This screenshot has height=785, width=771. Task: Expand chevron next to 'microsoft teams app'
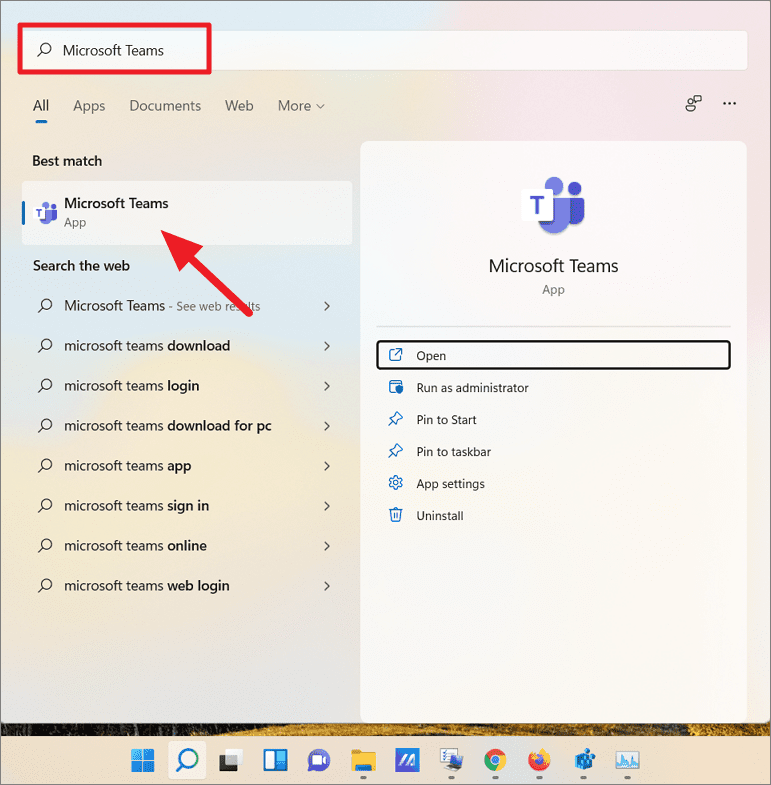[x=327, y=466]
